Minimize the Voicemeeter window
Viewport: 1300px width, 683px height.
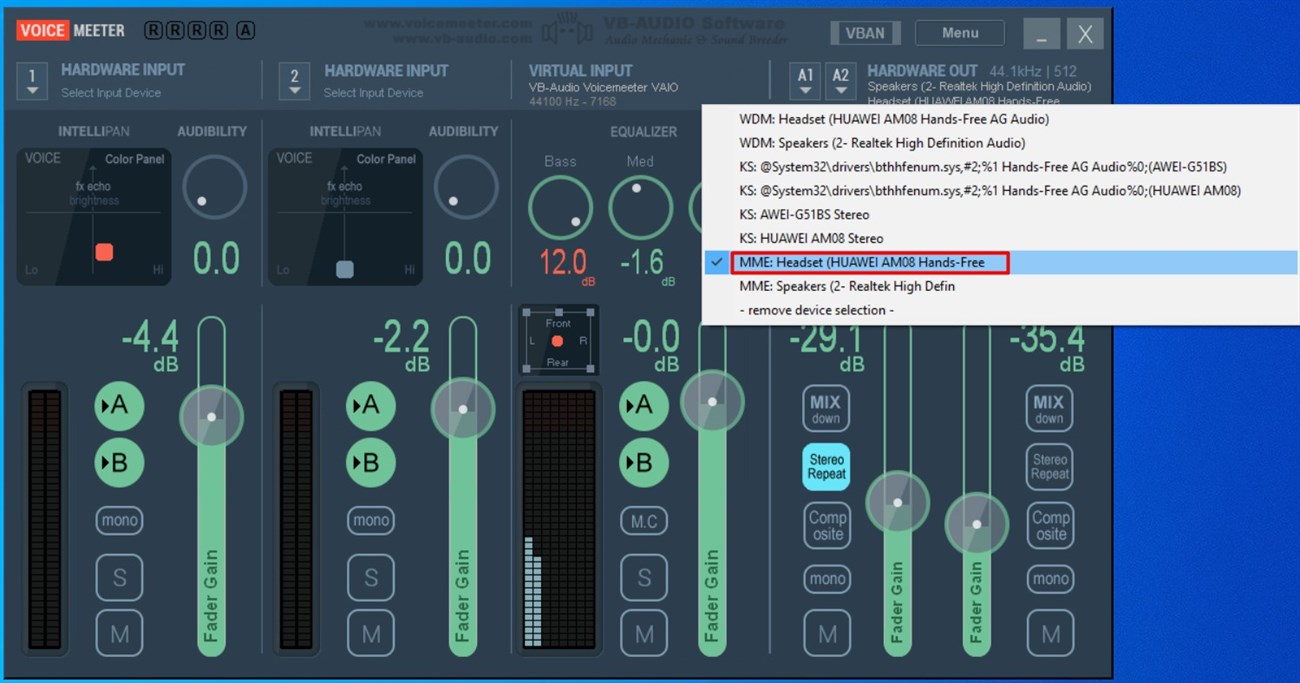click(1042, 34)
